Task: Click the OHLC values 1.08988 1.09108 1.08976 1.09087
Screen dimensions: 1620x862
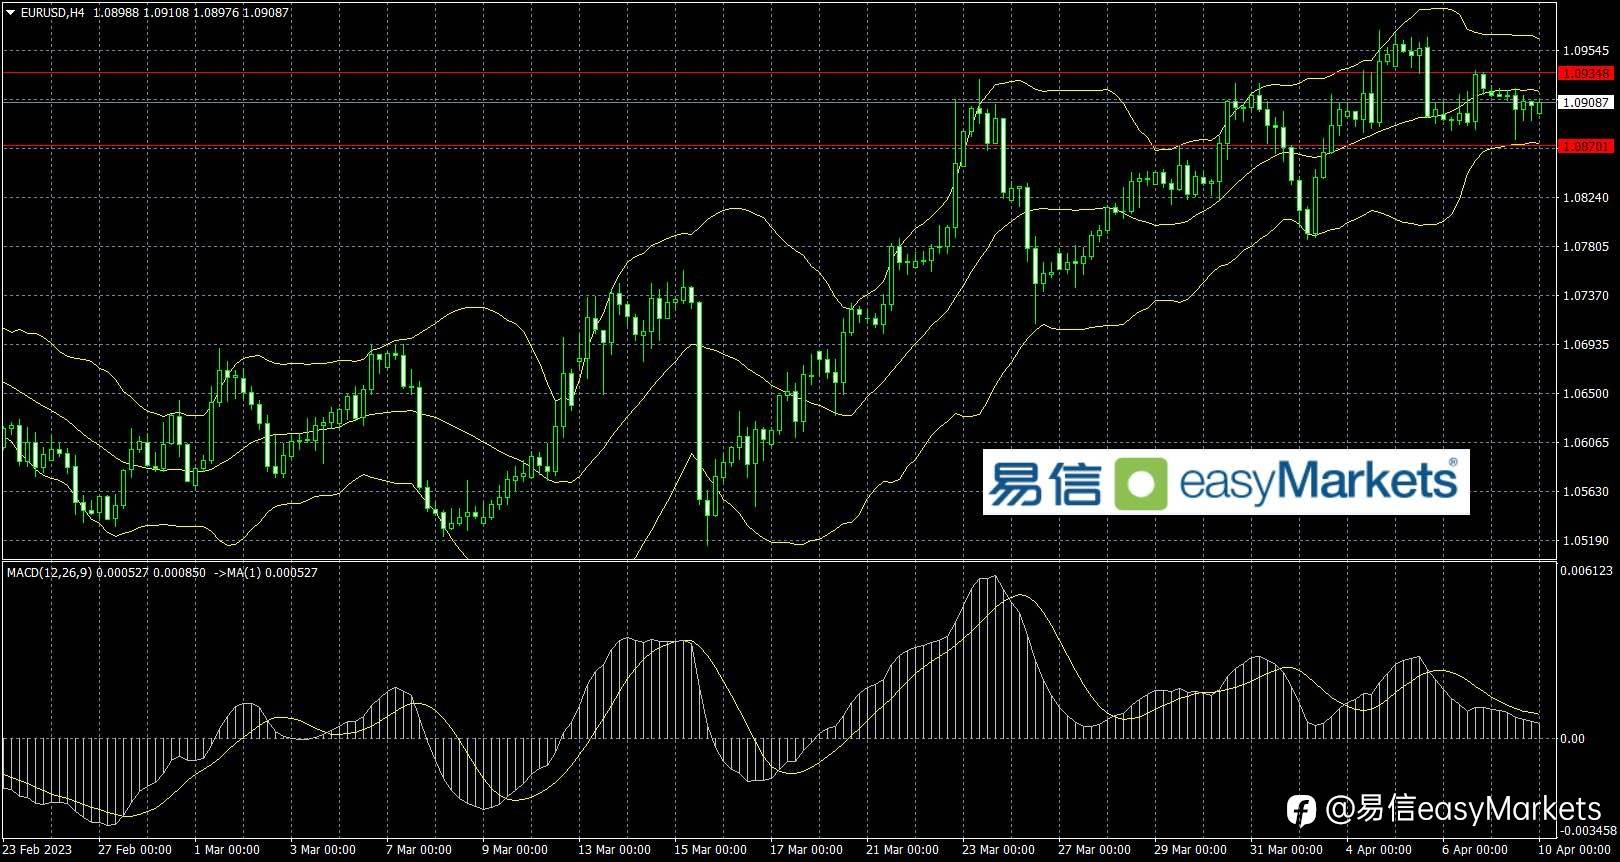Action: [192, 12]
